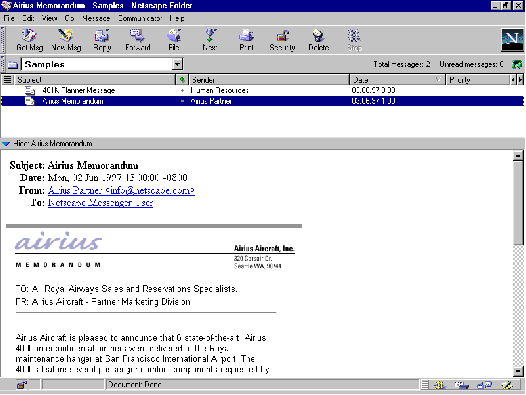Click the Airius Partner email link
Image resolution: width=526 pixels, height=395 pixels.
[121, 190]
